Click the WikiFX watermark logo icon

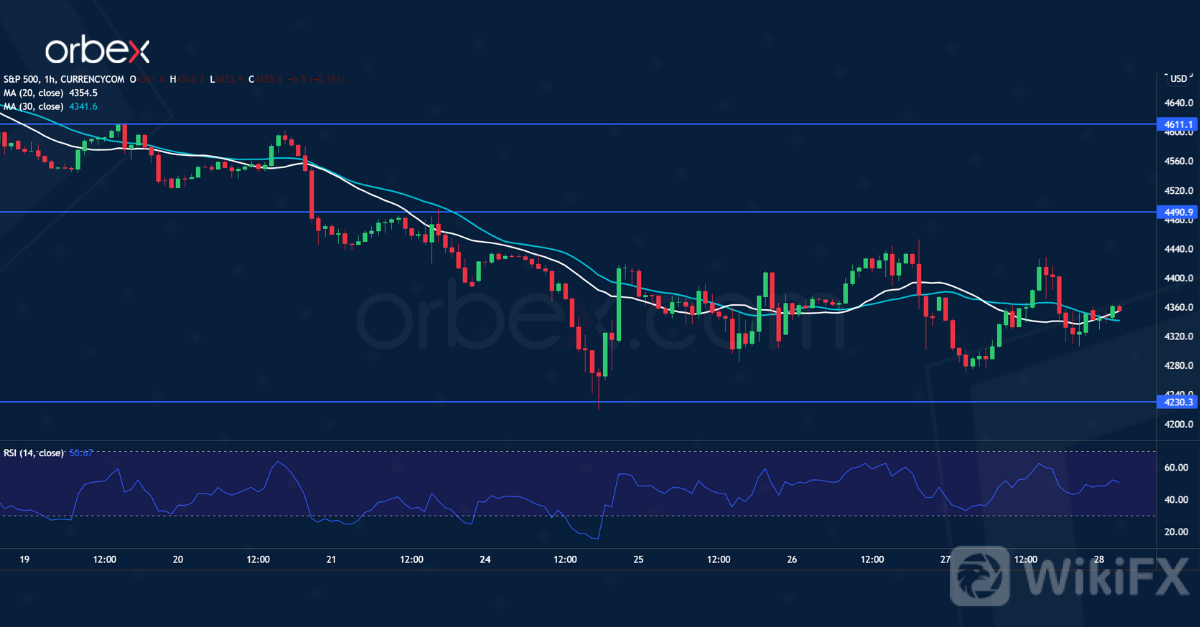pyautogui.click(x=977, y=579)
